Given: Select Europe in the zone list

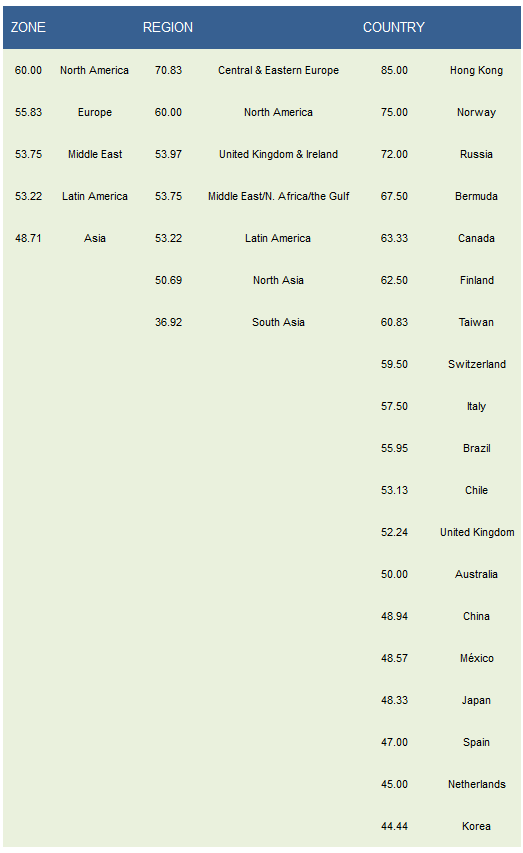Looking at the screenshot, I should 95,112.
